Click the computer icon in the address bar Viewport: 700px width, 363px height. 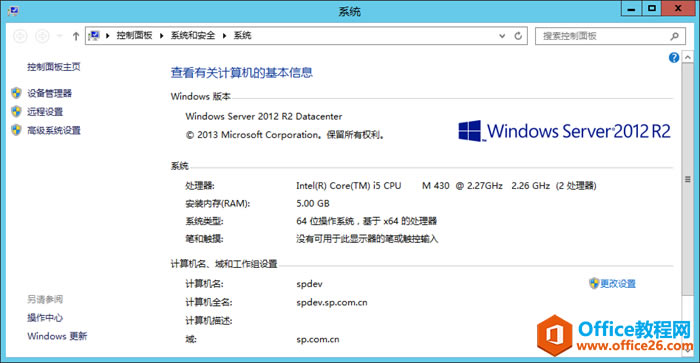[x=94, y=36]
